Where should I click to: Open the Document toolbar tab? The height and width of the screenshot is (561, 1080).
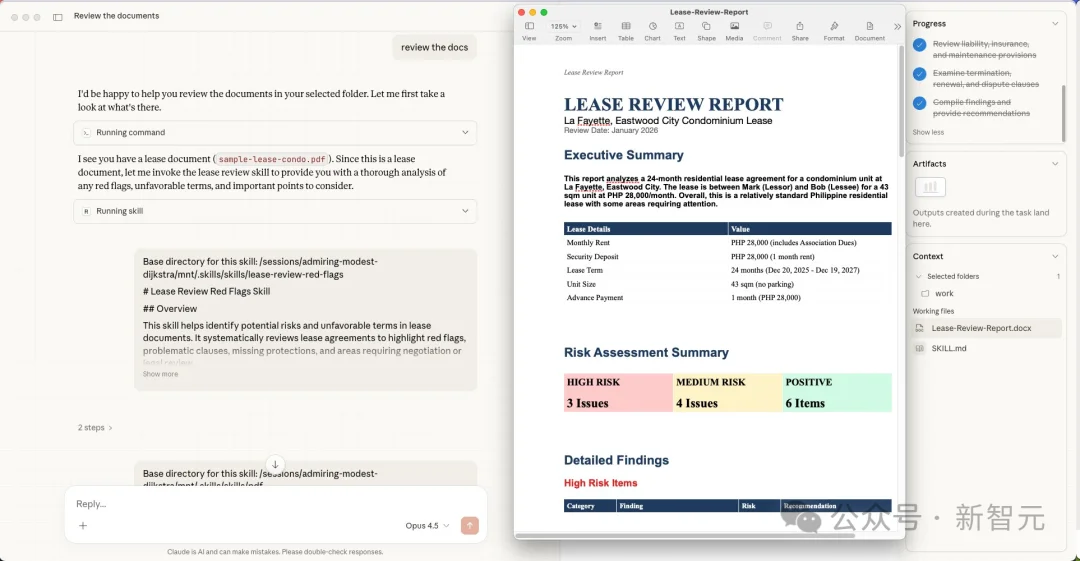pyautogui.click(x=869, y=30)
